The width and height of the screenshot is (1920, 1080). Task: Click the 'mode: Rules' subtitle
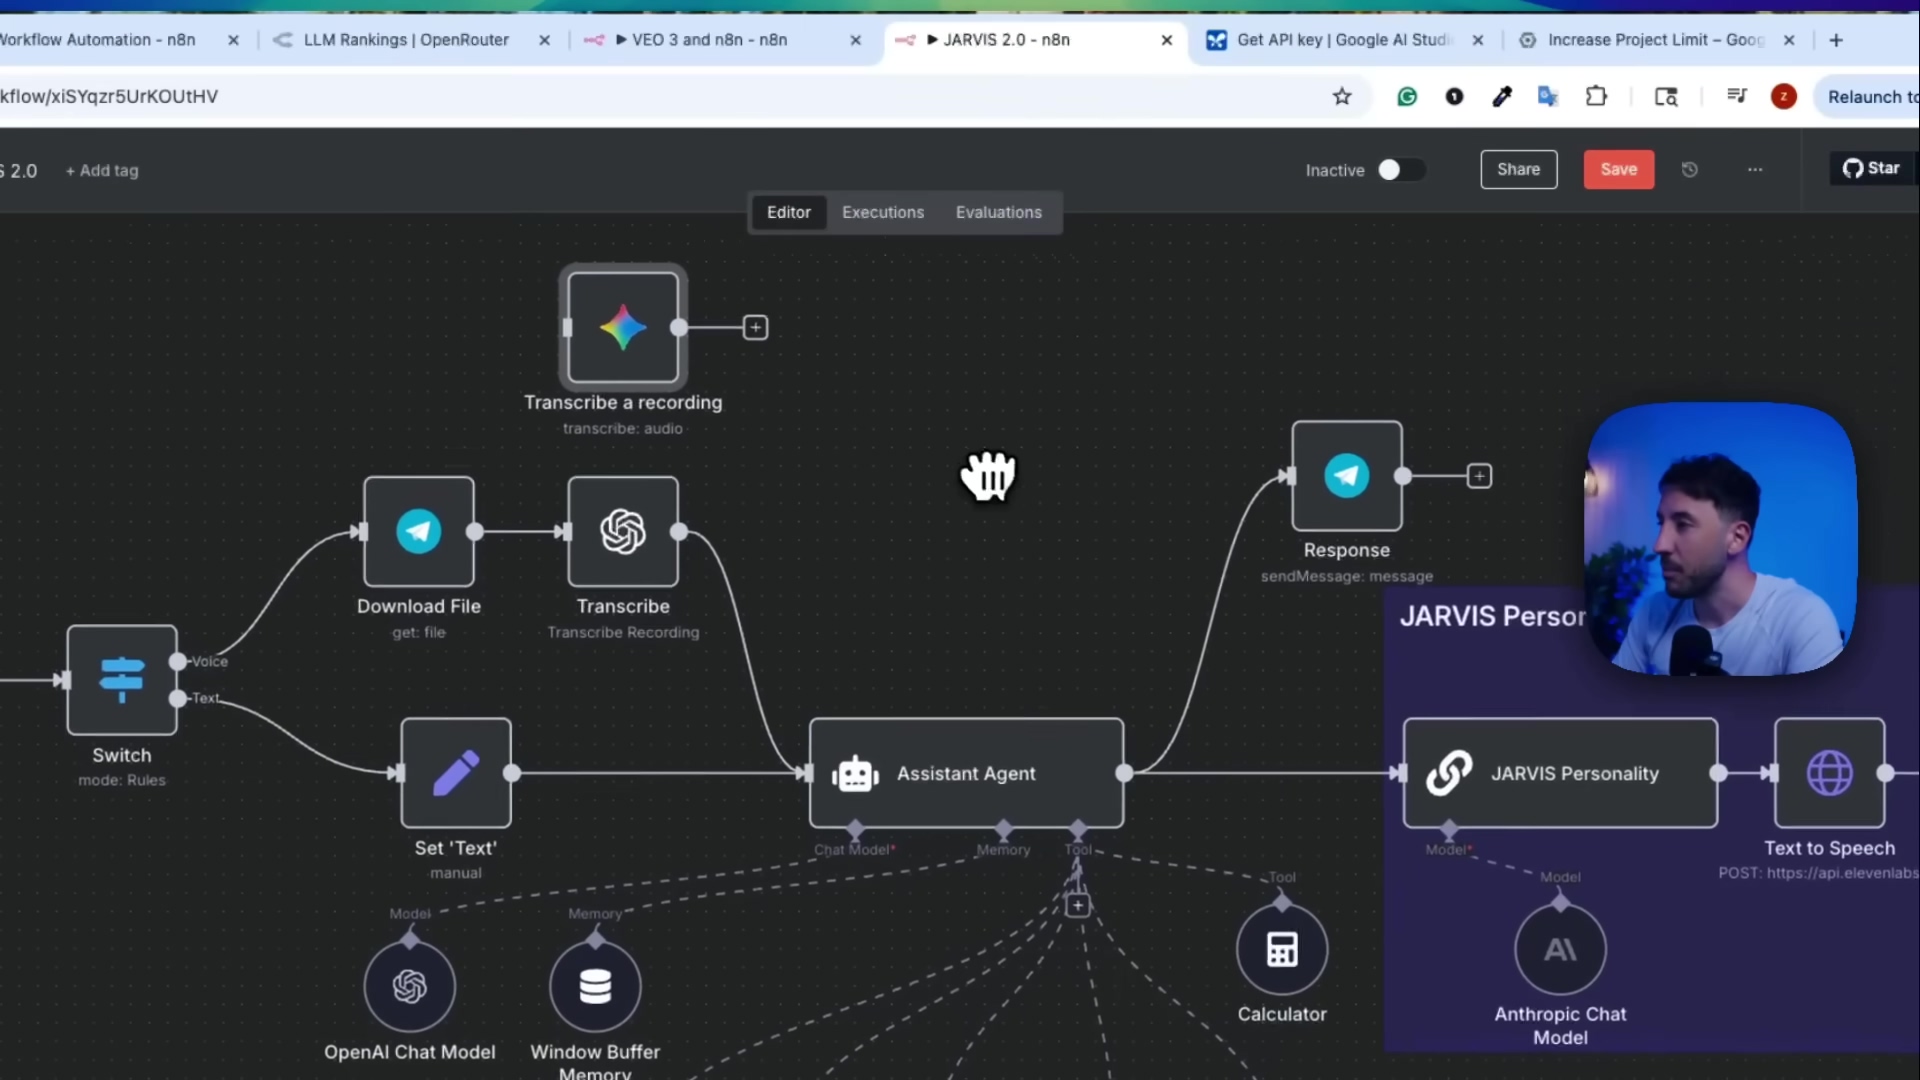point(122,780)
